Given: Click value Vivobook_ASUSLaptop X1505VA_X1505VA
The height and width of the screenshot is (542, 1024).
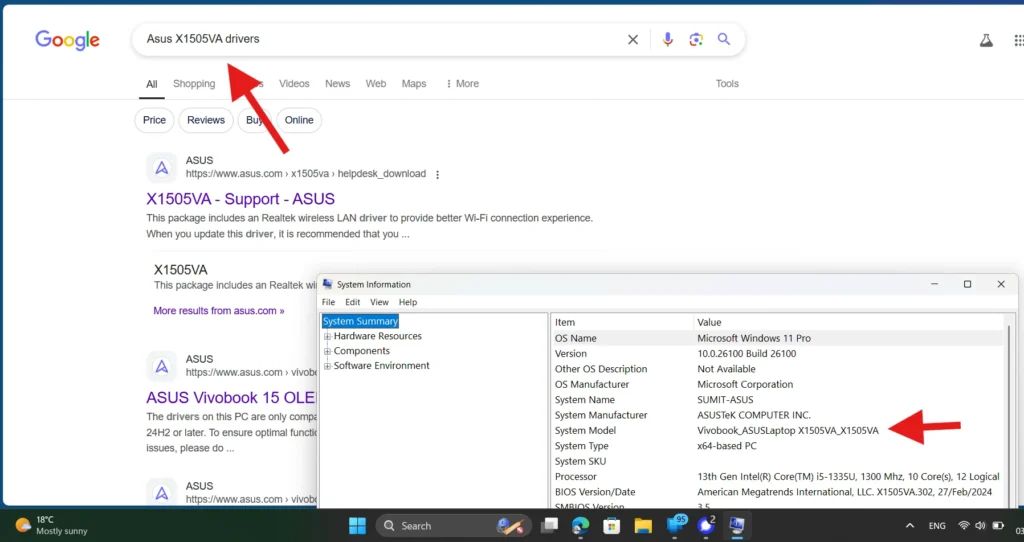Looking at the screenshot, I should 788,430.
